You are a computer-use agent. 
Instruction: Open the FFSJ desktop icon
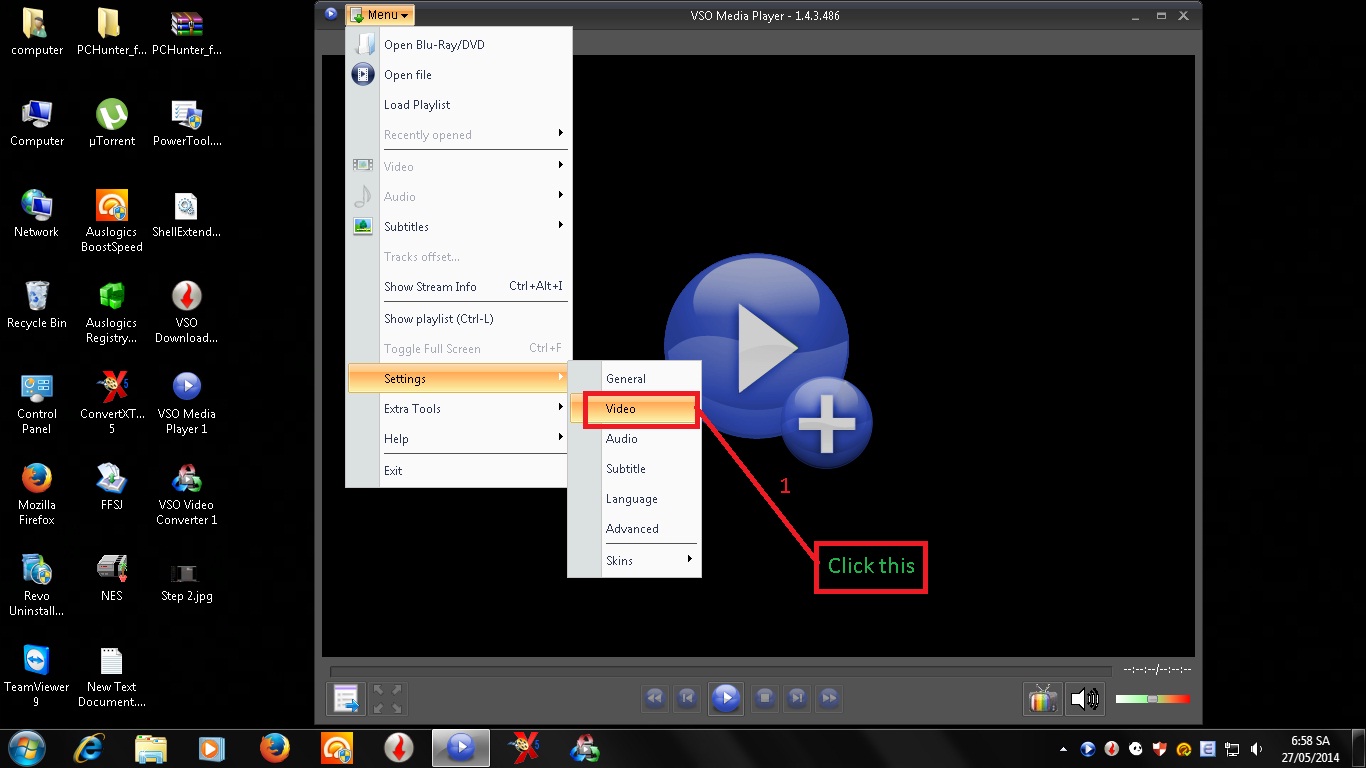coord(112,485)
